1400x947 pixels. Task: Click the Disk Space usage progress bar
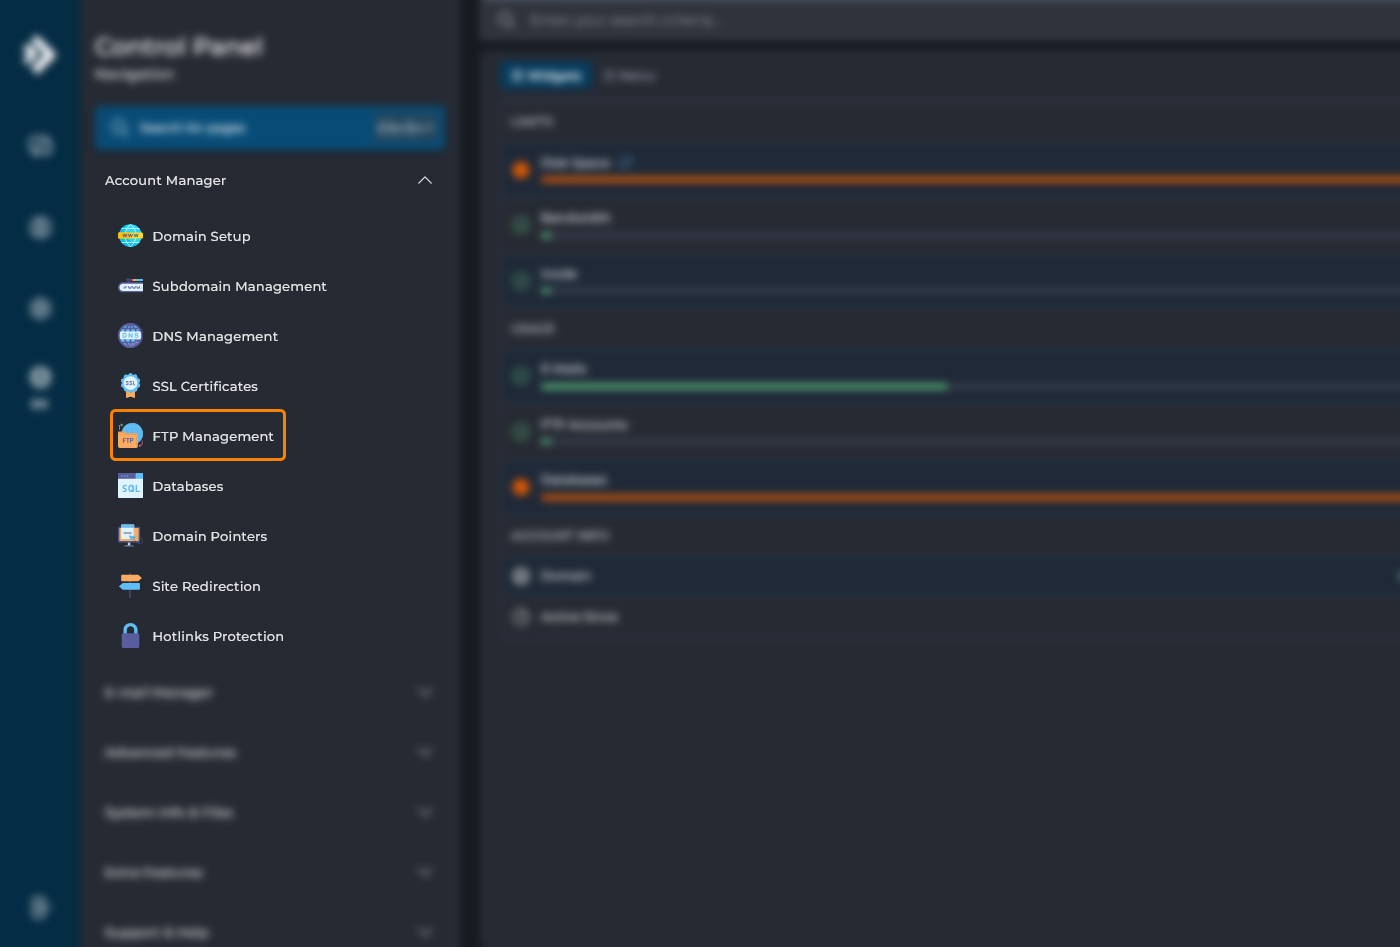[x=900, y=180]
